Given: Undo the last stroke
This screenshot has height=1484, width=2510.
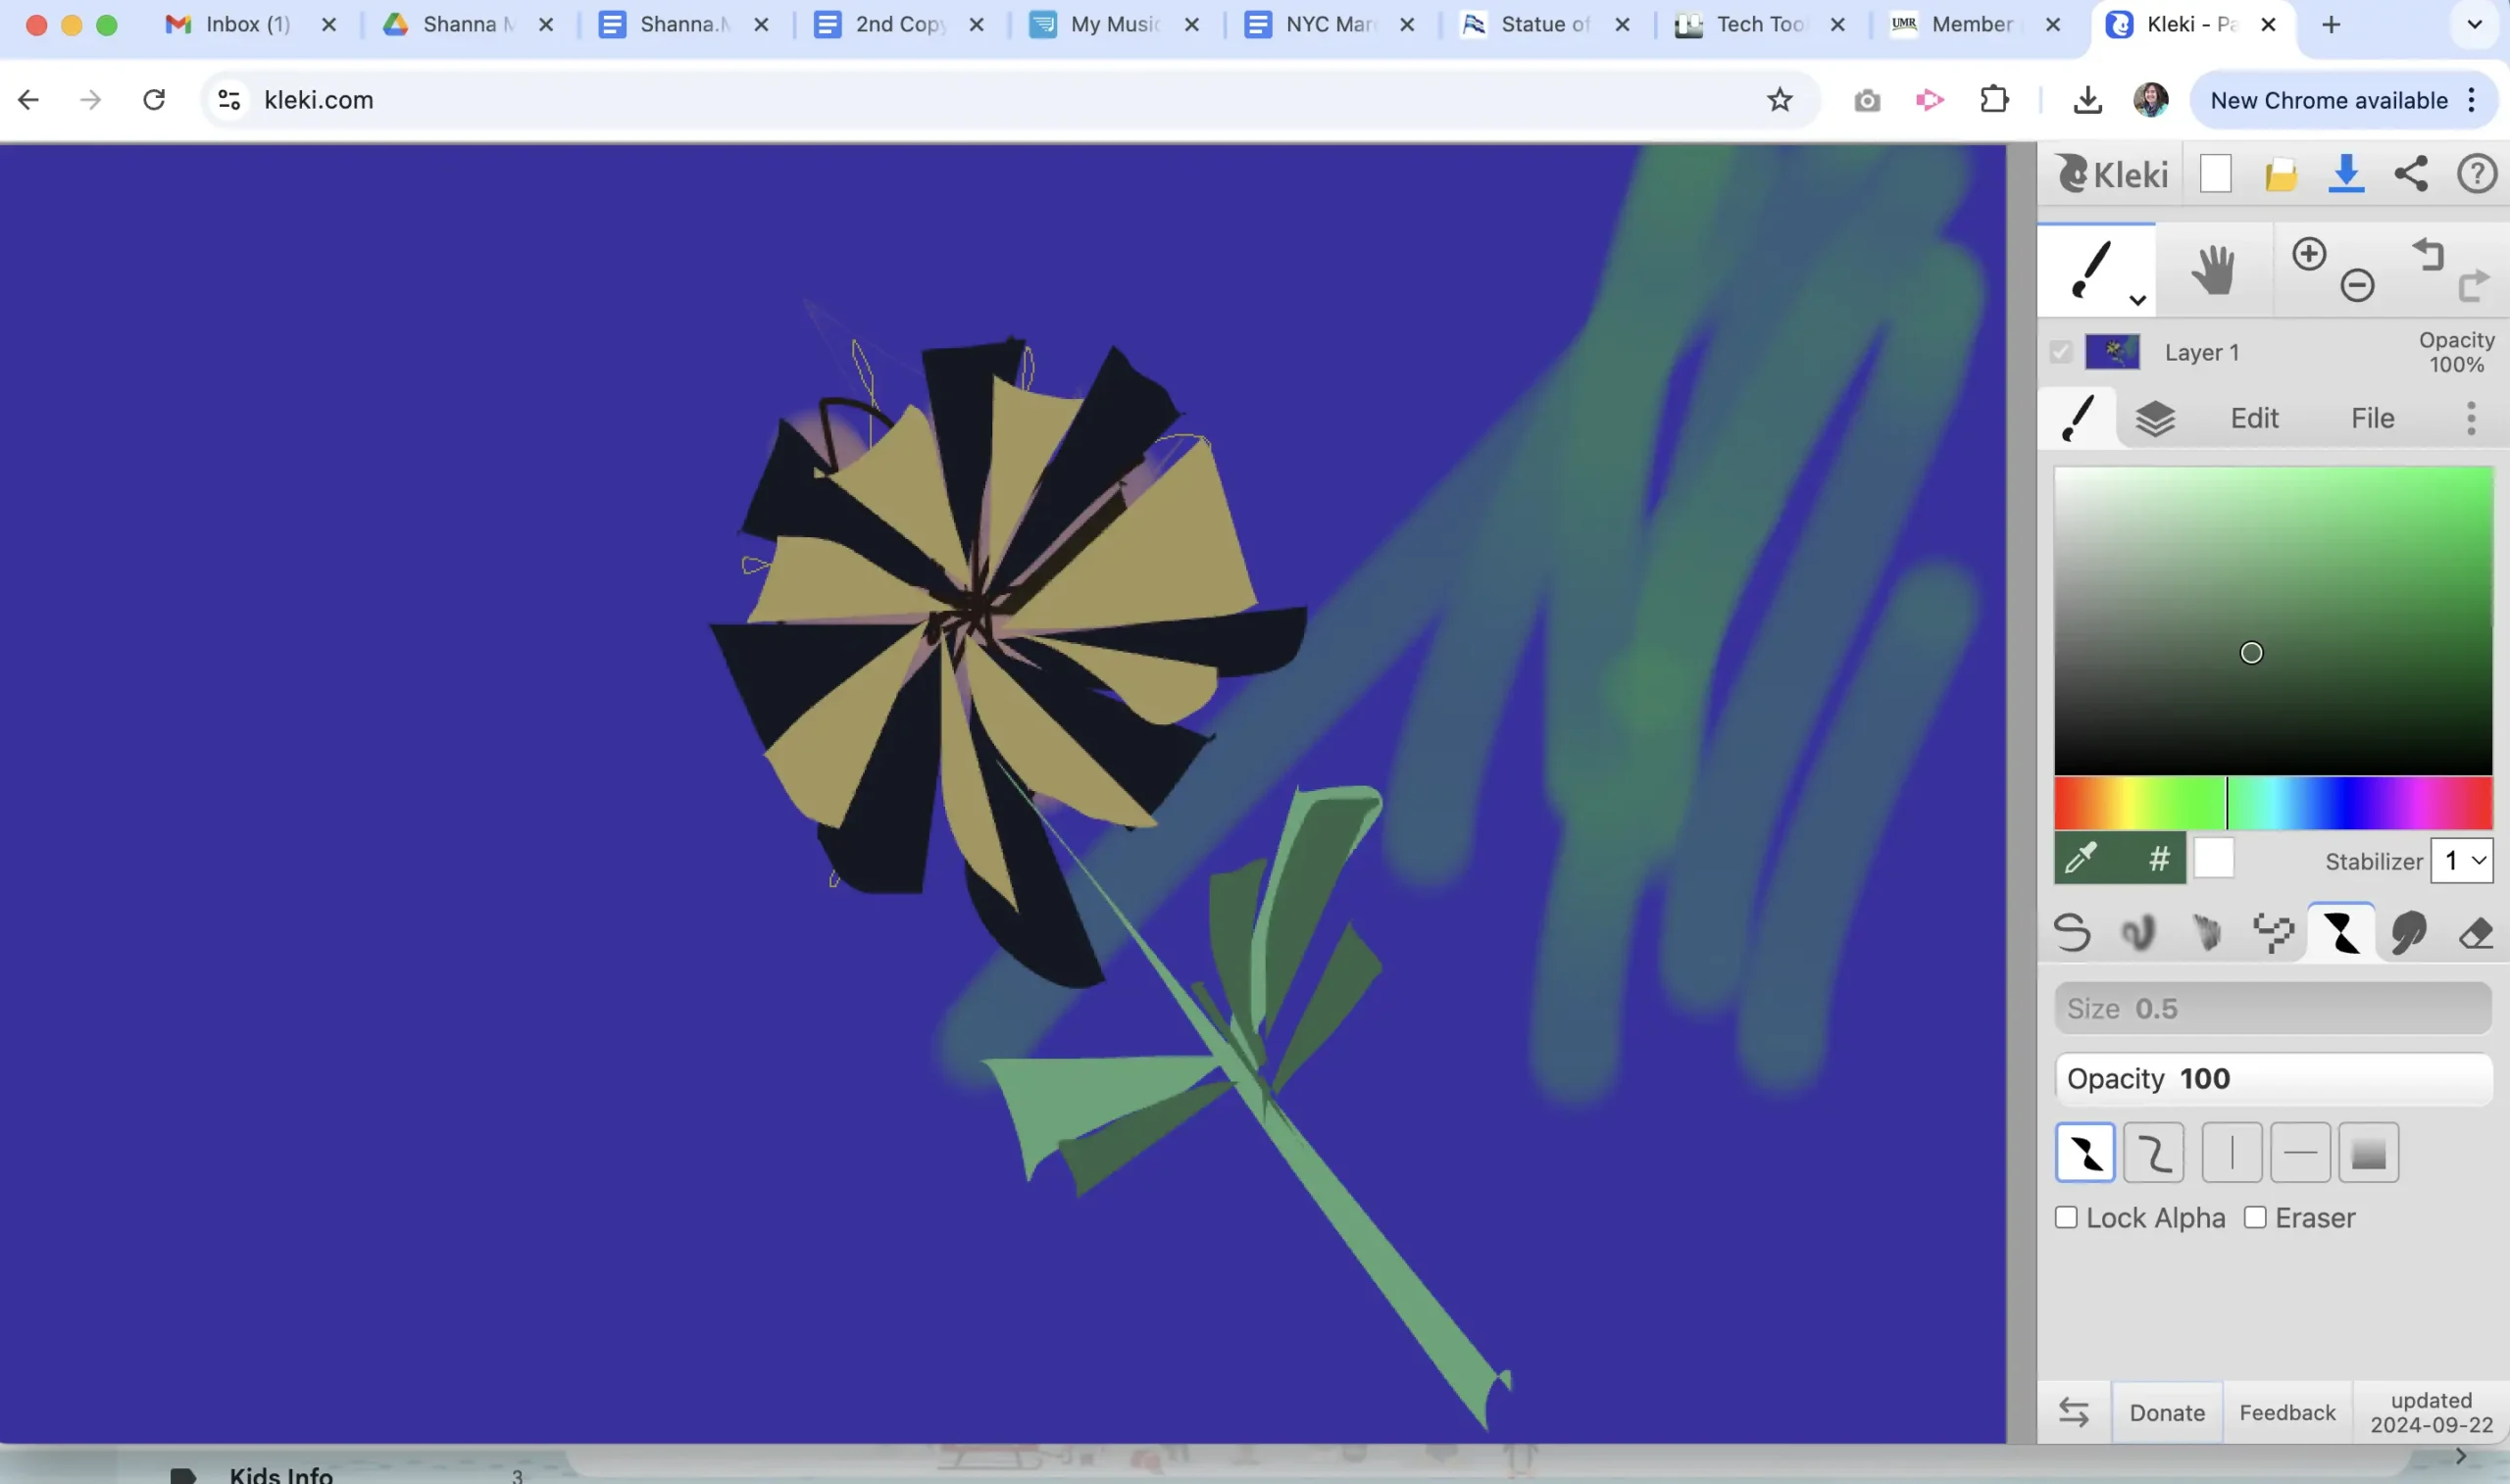Looking at the screenshot, I should (x=2428, y=254).
